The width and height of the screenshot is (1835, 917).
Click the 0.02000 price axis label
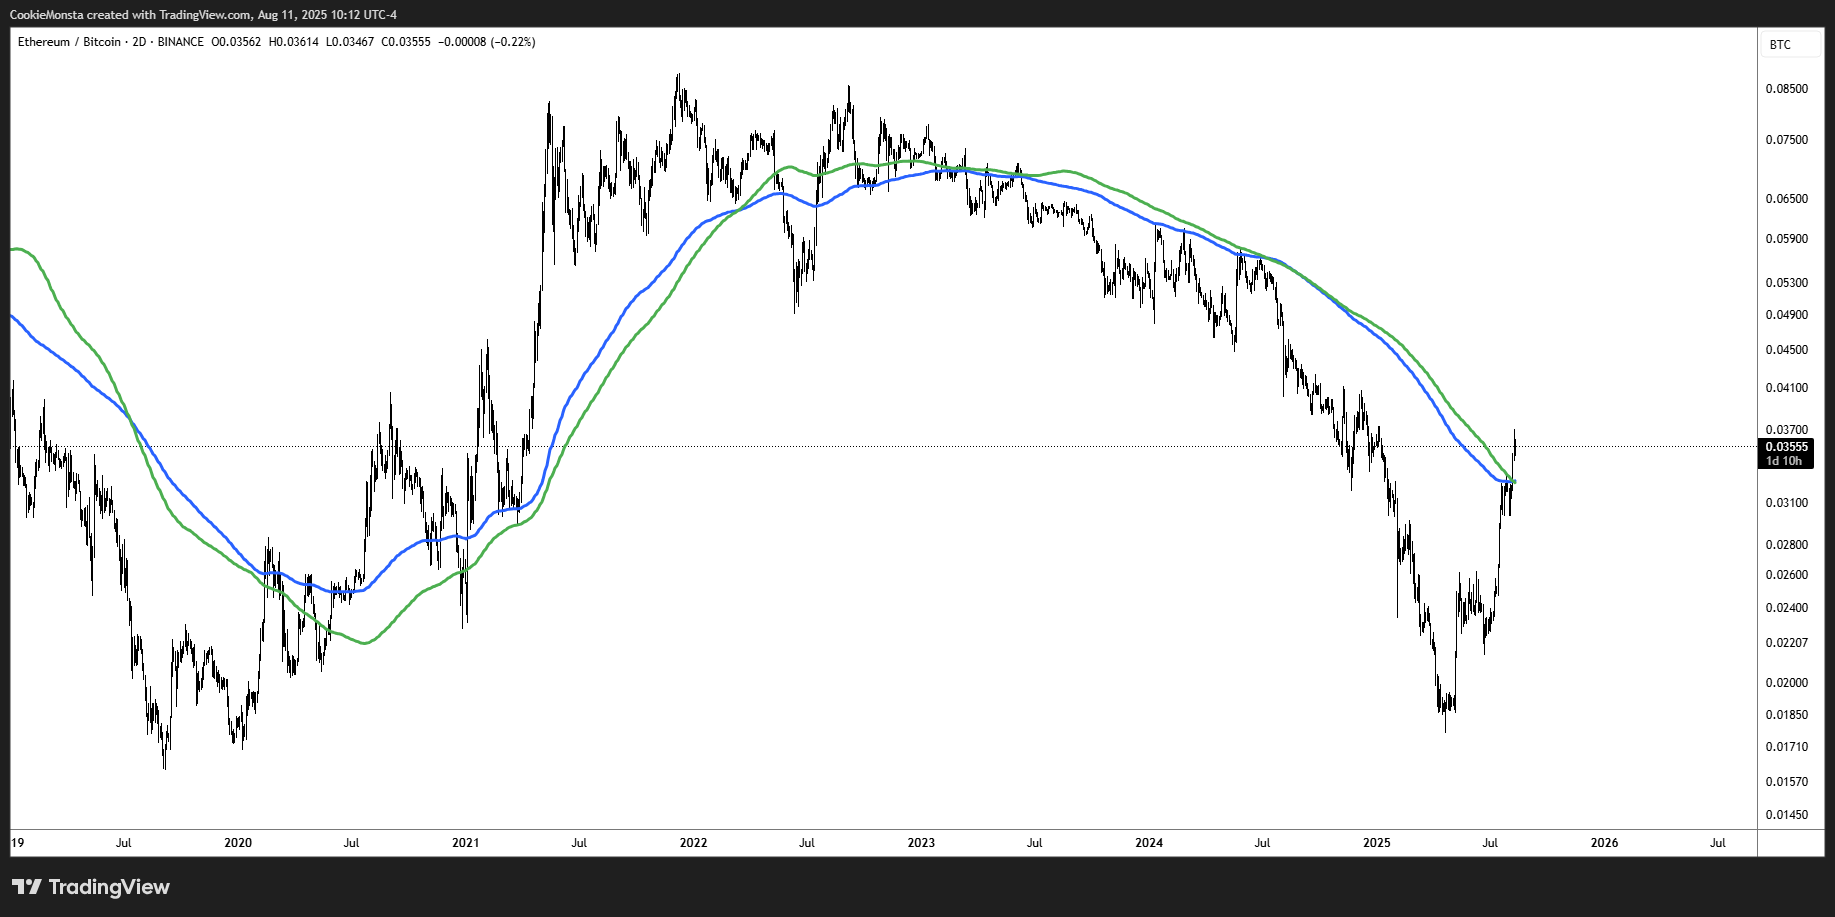[1786, 683]
